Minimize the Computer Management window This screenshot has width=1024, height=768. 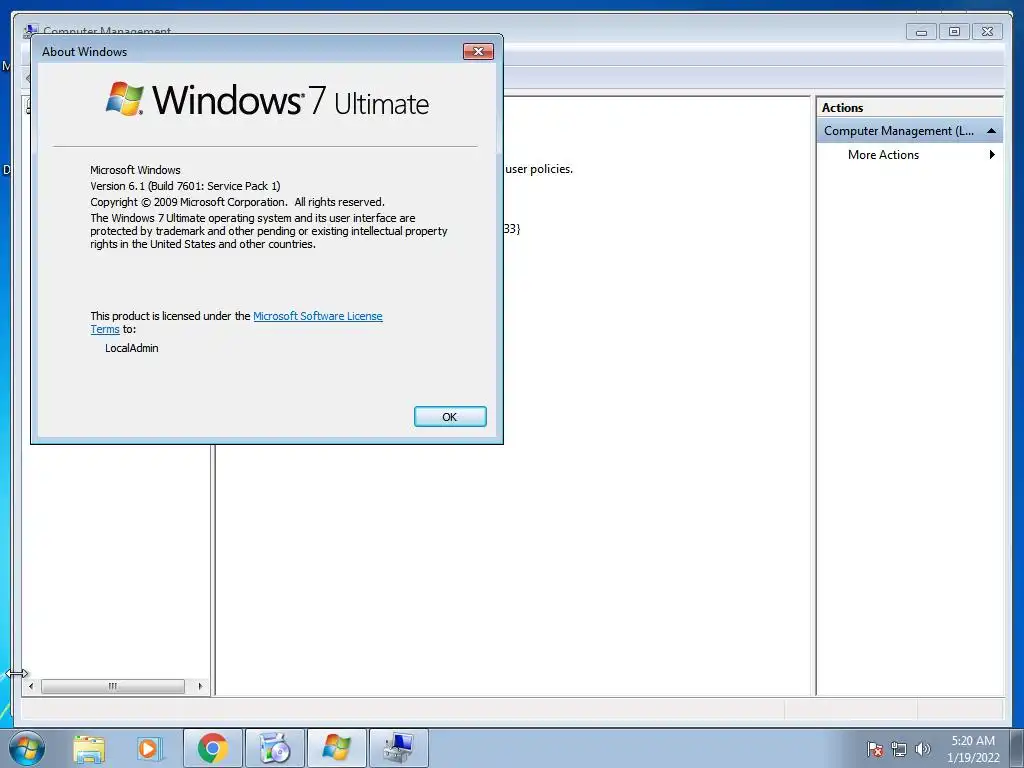click(x=921, y=31)
